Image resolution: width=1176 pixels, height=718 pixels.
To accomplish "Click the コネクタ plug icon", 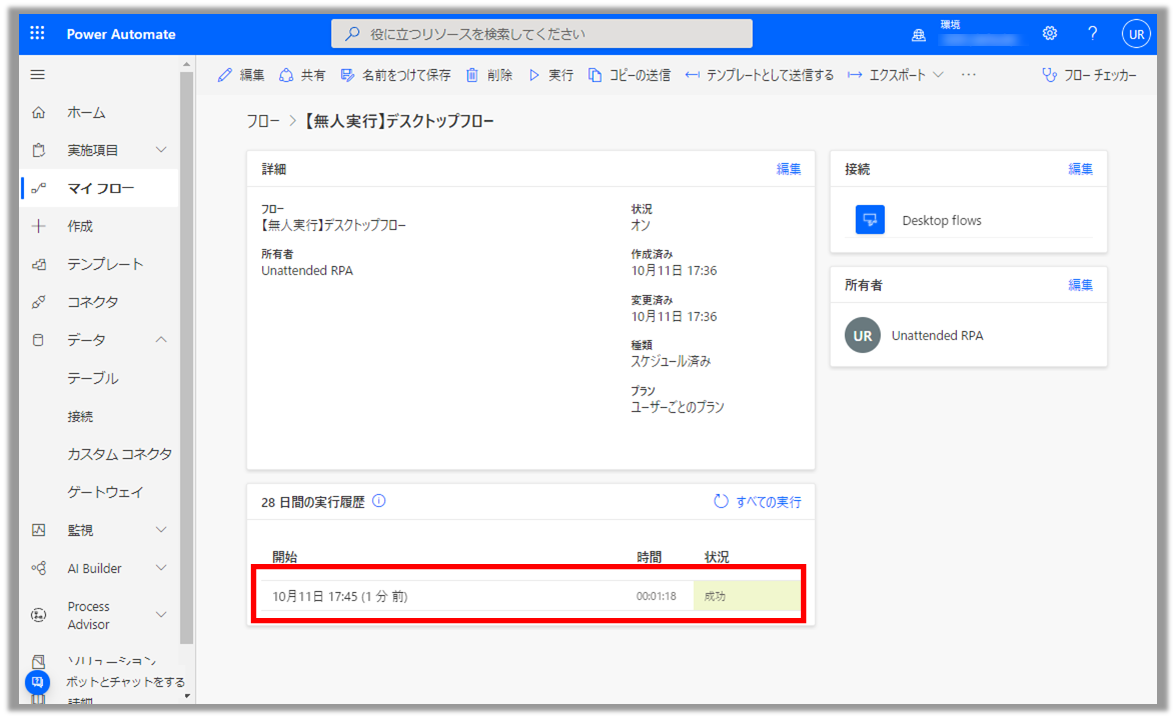I will 39,302.
